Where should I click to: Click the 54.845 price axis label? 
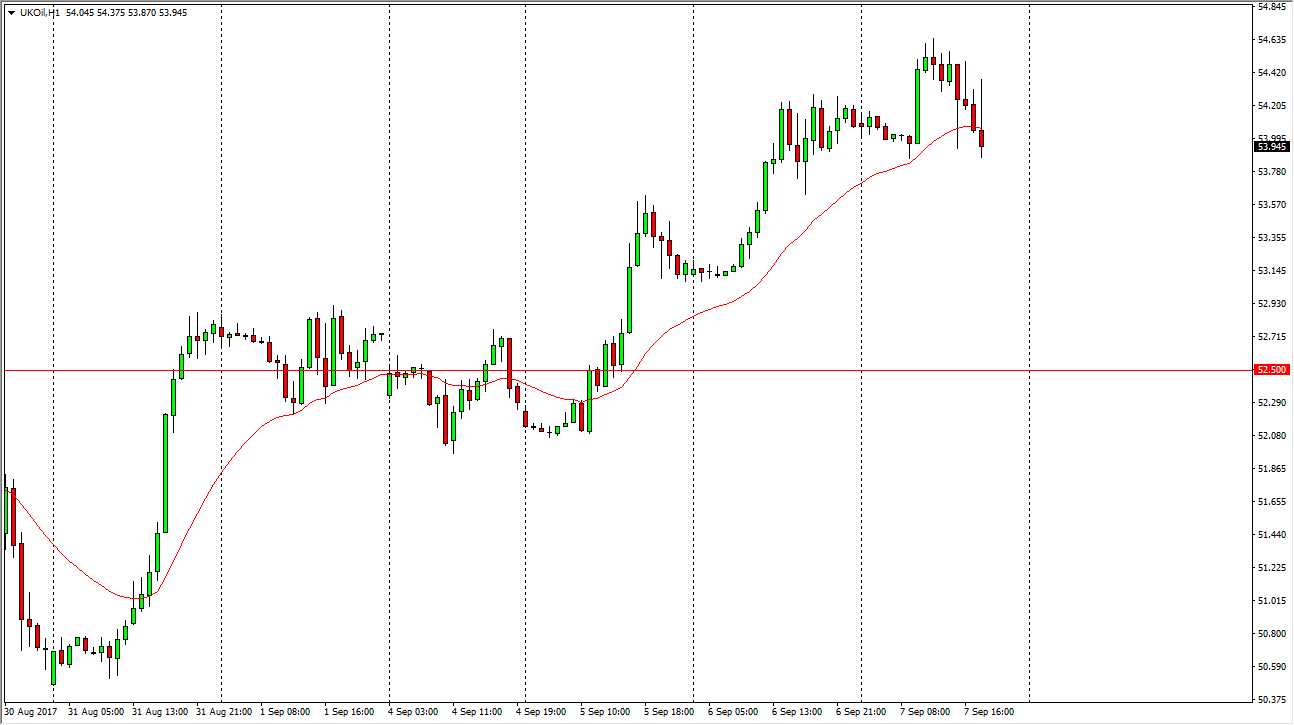click(1272, 7)
